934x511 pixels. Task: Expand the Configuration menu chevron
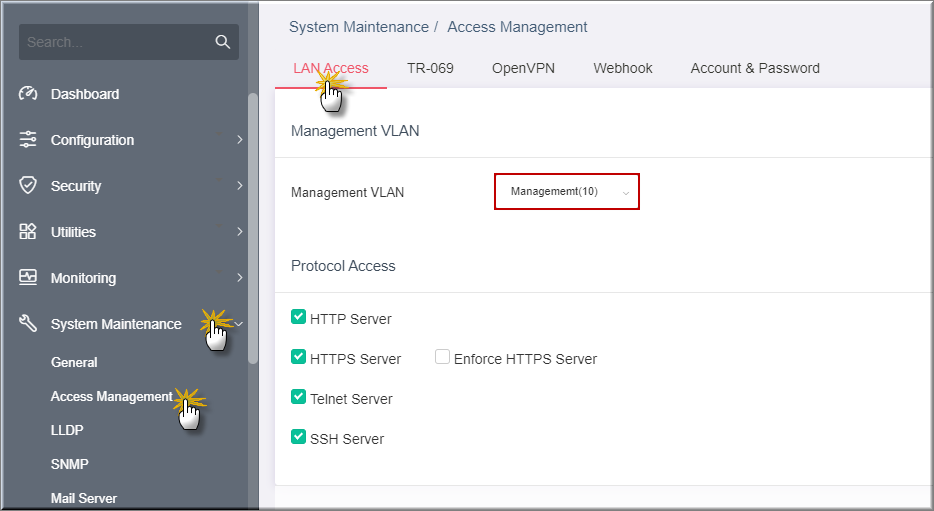239,139
